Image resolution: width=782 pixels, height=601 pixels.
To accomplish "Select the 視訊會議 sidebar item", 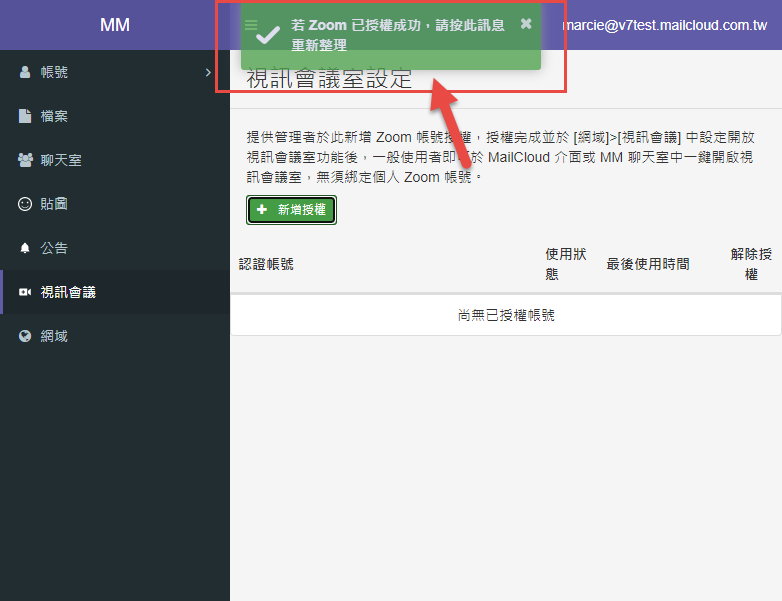I will (115, 292).
